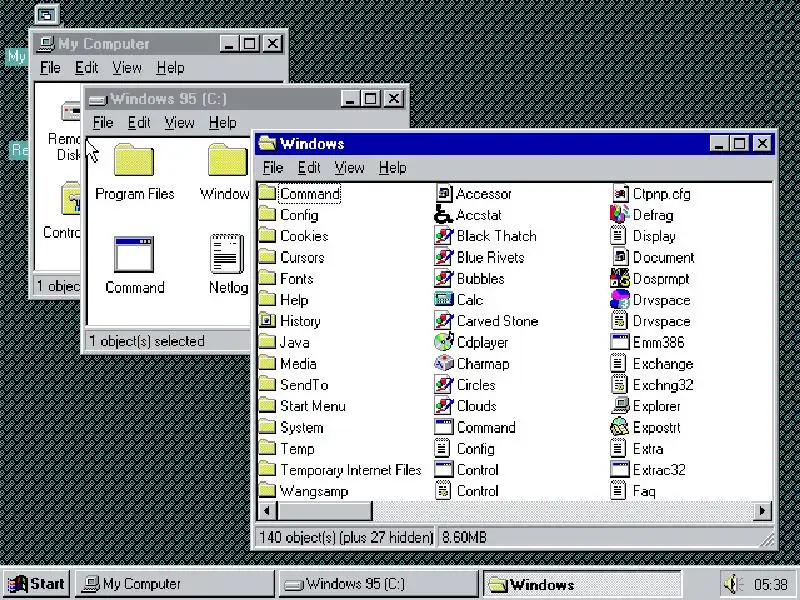The image size is (800, 600).
Task: Switch to Windows 95 (C:) taskbar button
Action: point(378,584)
